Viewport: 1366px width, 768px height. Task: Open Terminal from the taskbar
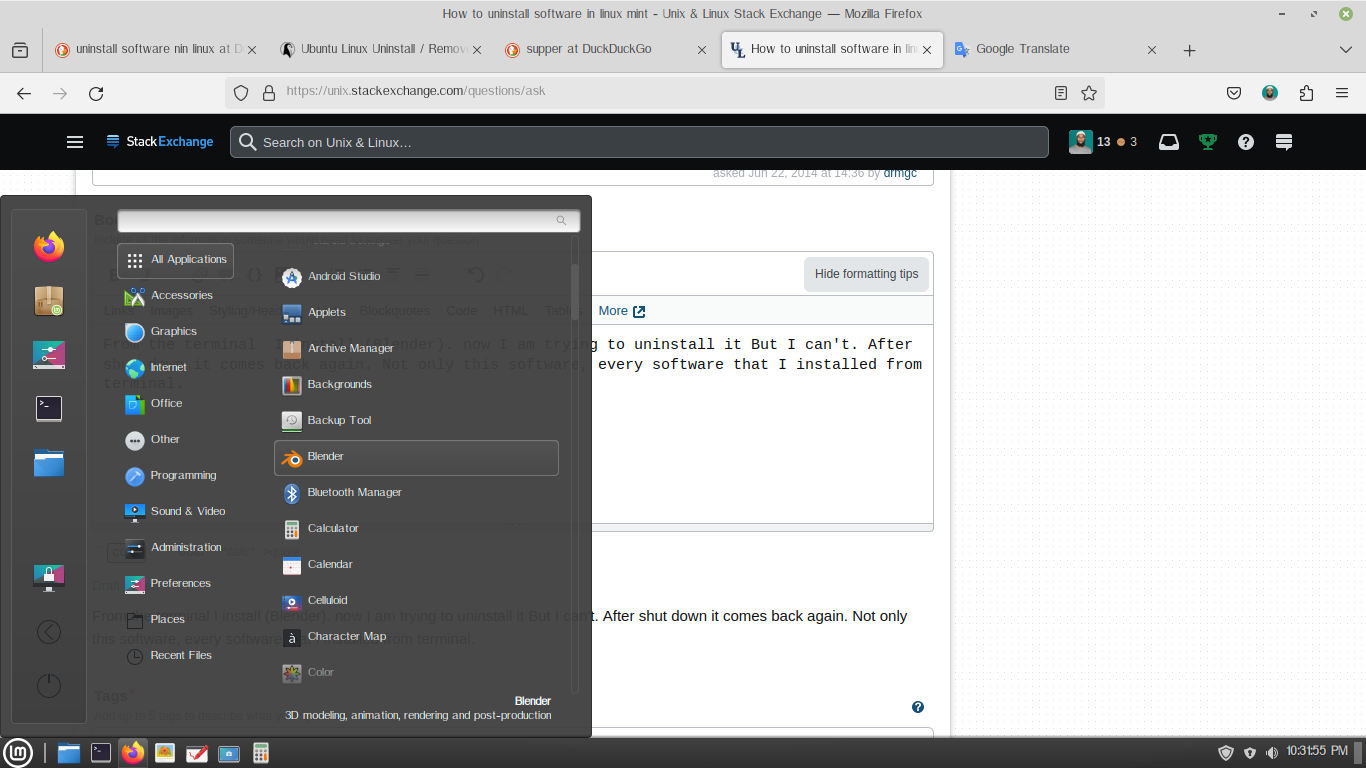point(101,753)
